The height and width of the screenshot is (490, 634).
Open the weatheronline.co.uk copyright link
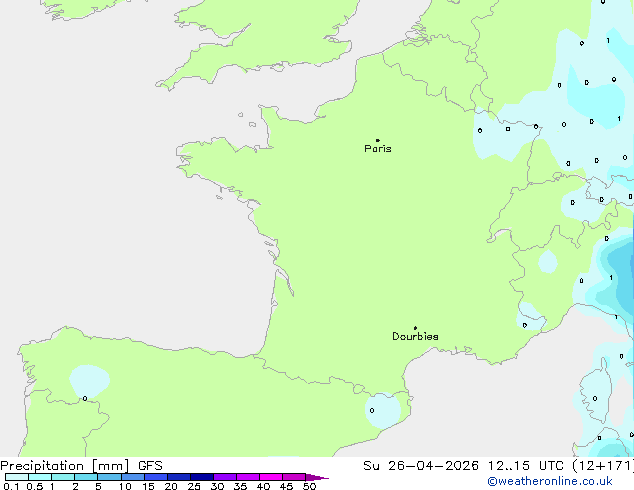[550, 481]
